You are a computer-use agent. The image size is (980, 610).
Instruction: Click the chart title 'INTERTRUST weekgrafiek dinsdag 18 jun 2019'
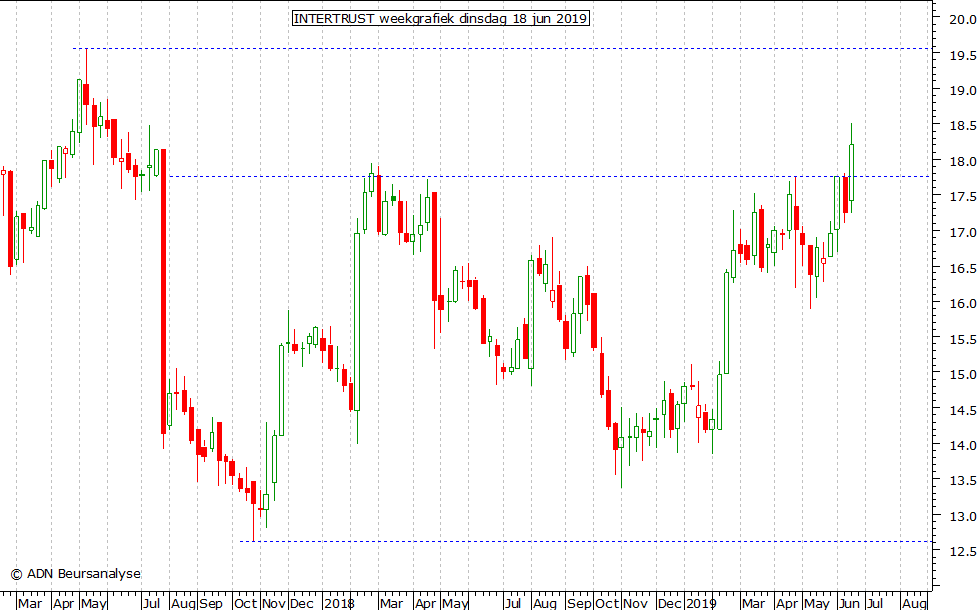click(441, 18)
